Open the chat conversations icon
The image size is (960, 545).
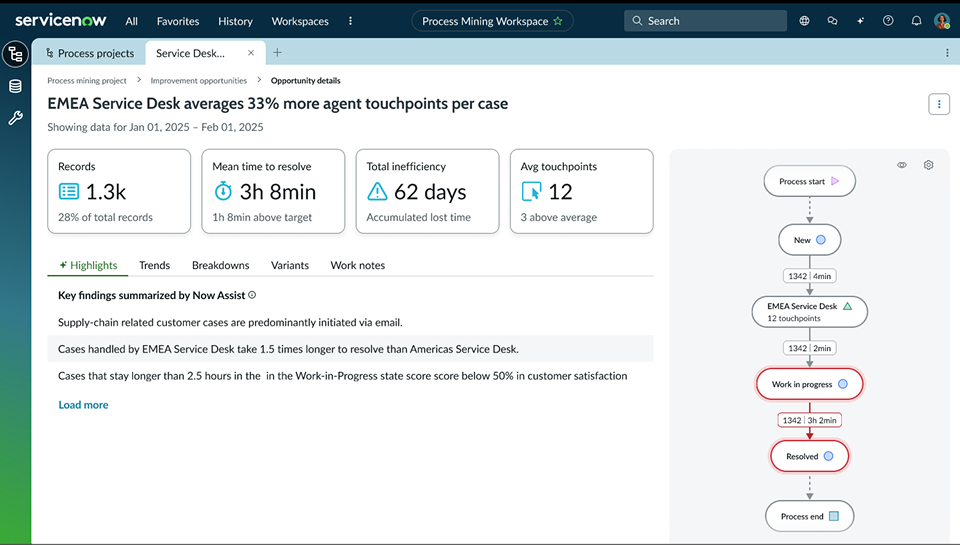click(833, 21)
